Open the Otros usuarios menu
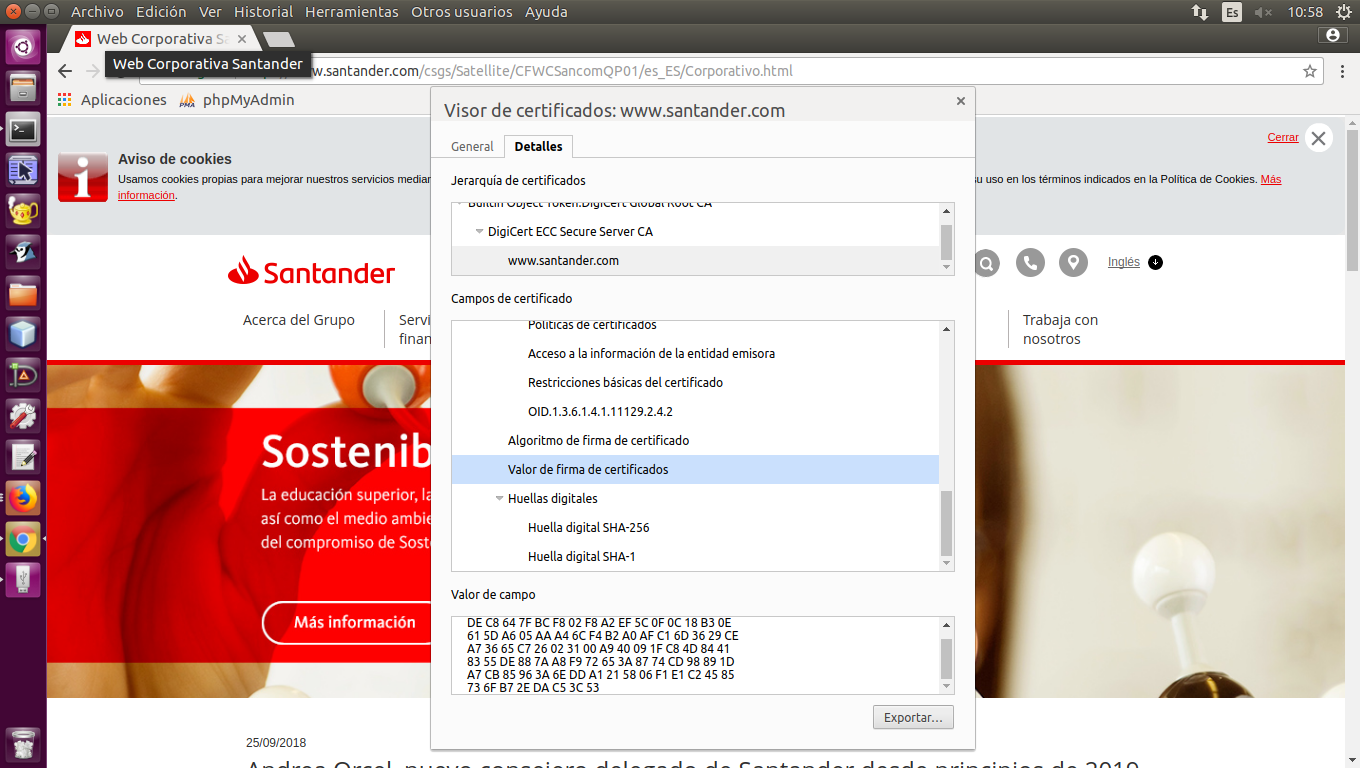1360x768 pixels. [x=461, y=12]
